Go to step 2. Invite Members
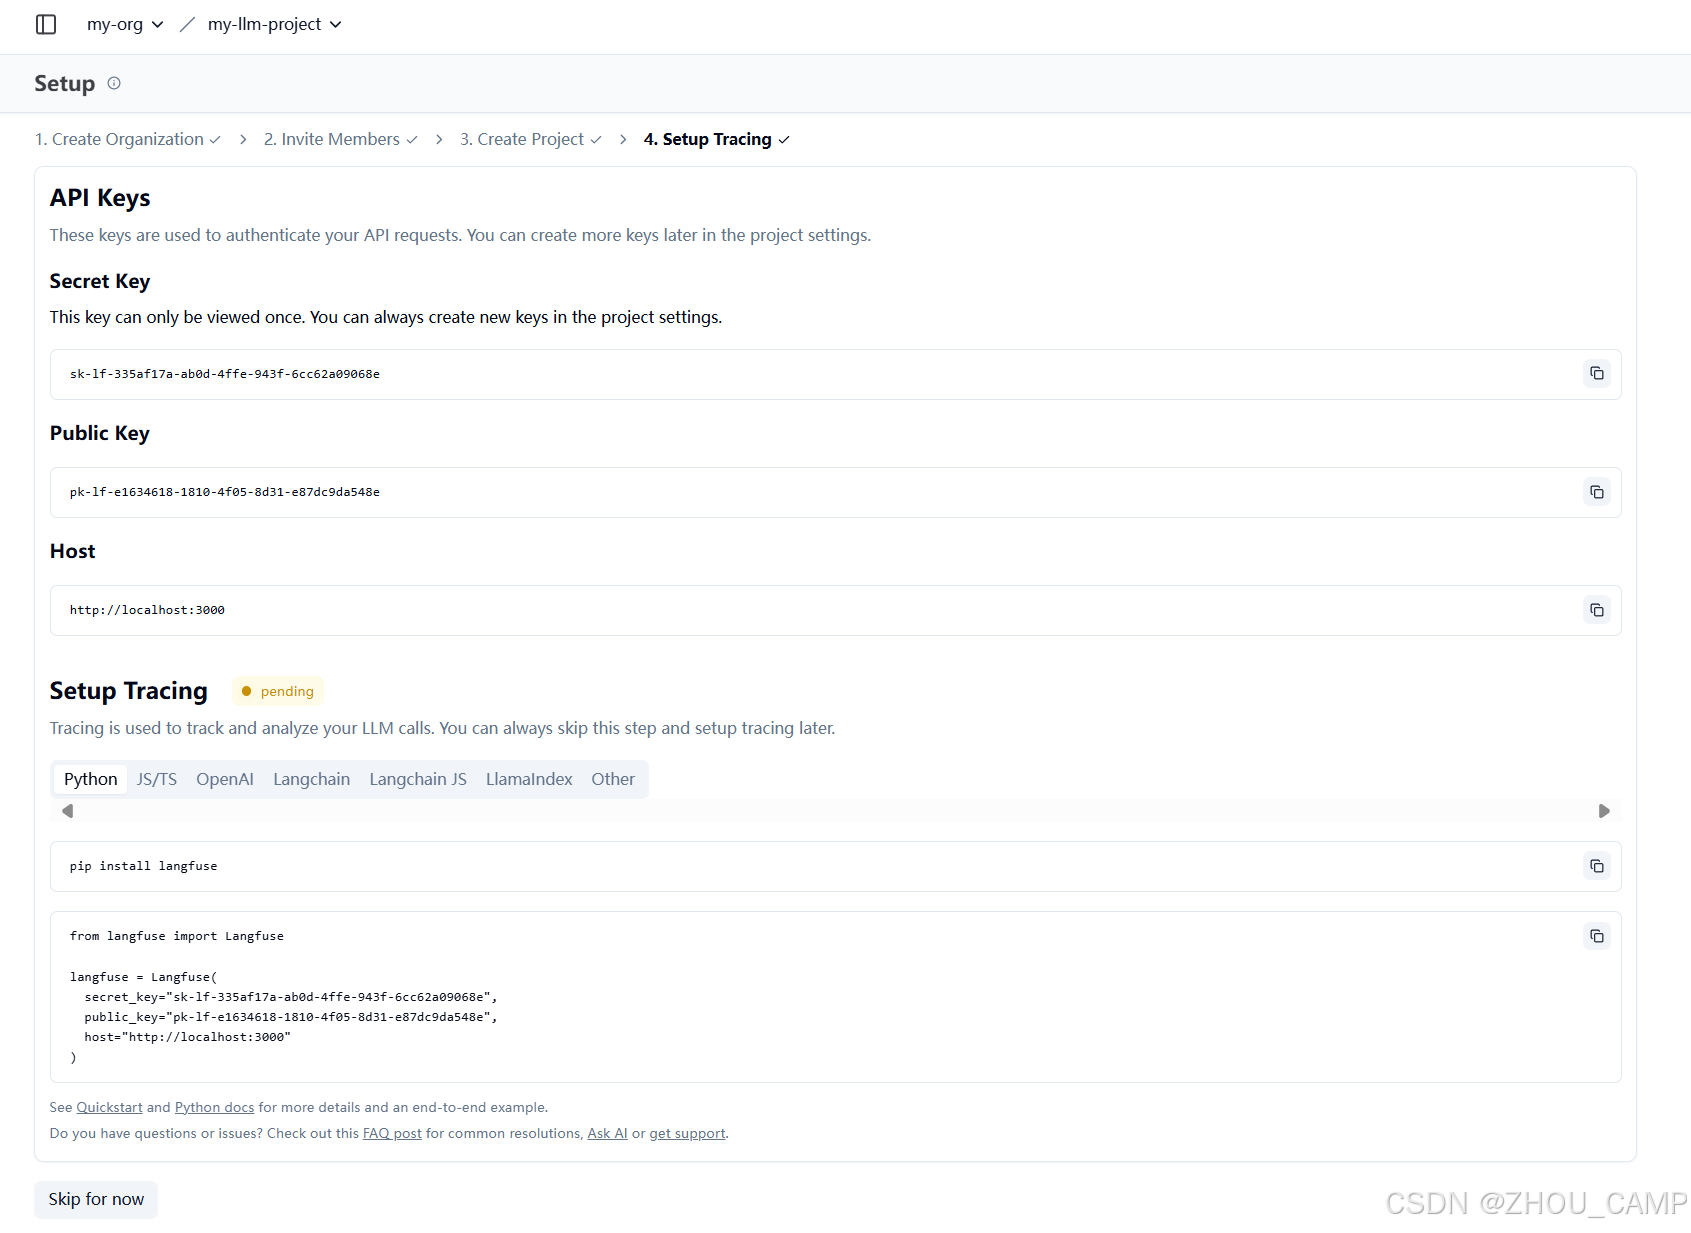This screenshot has width=1691, height=1233. [340, 139]
